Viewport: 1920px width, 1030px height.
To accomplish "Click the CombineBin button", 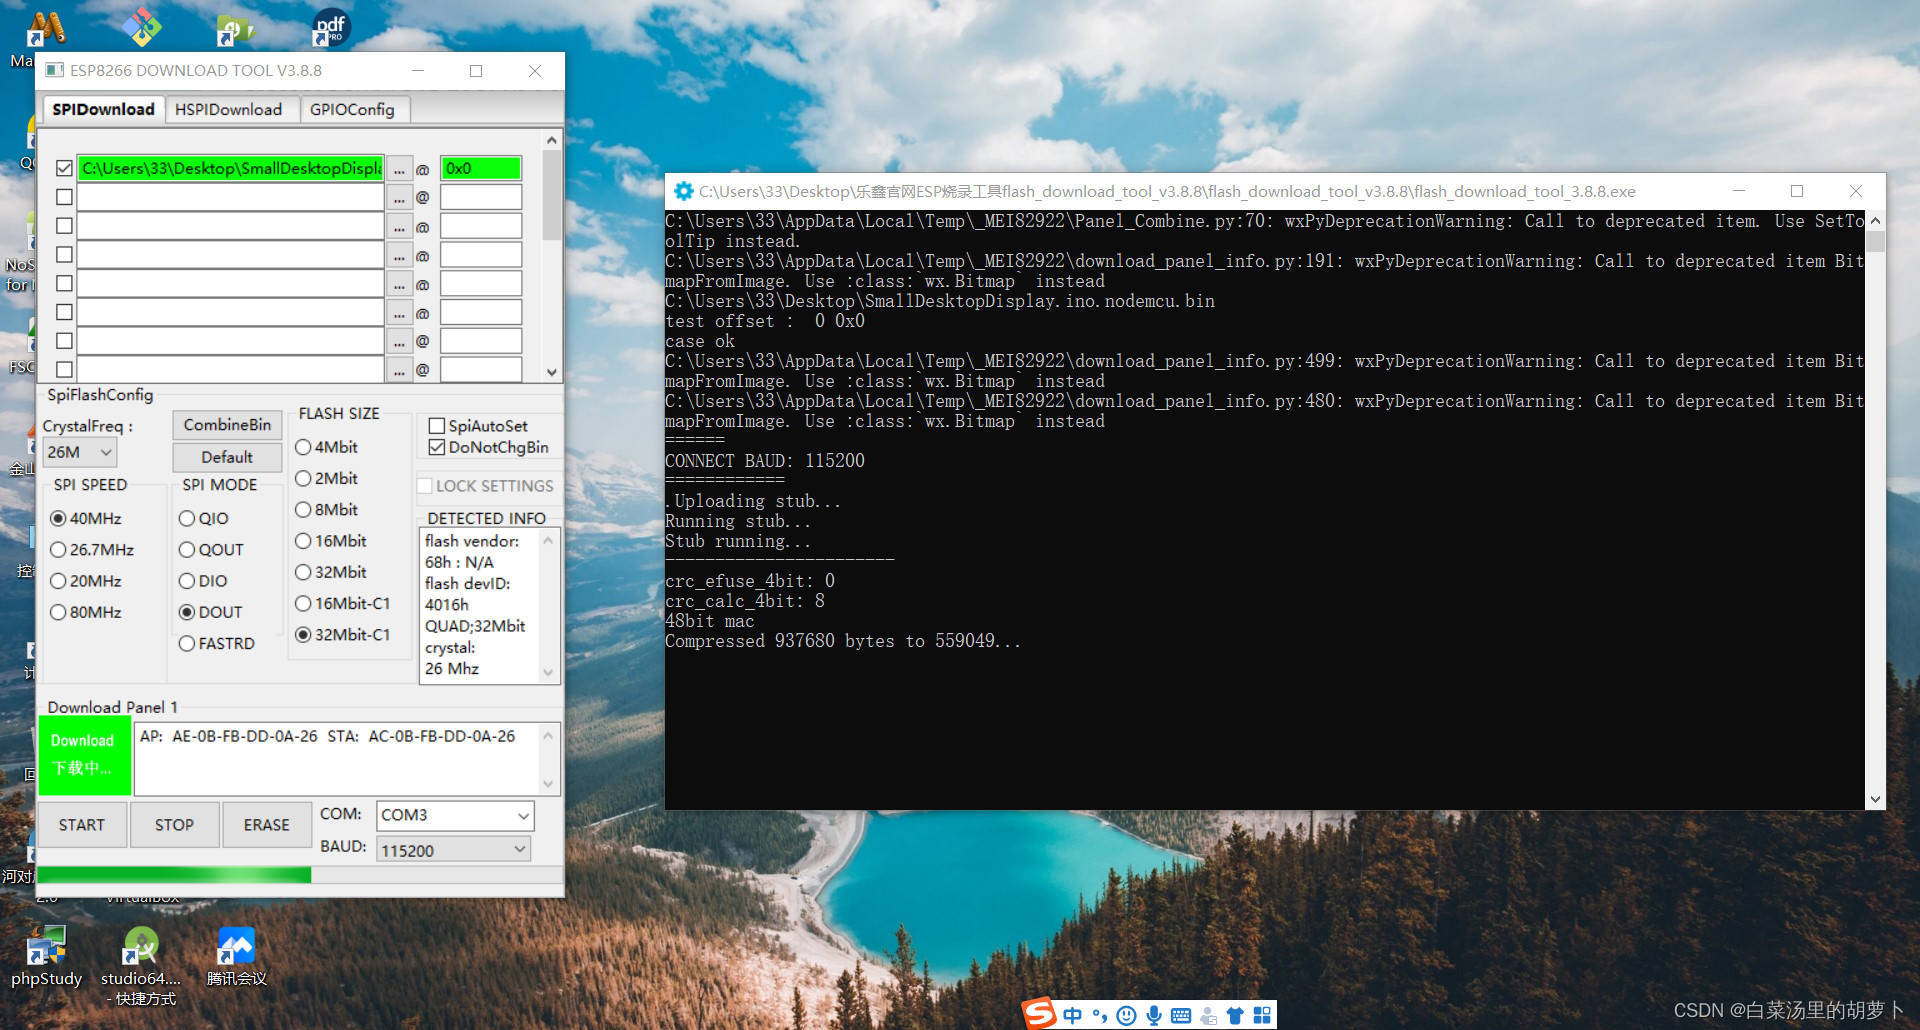I will tap(227, 425).
